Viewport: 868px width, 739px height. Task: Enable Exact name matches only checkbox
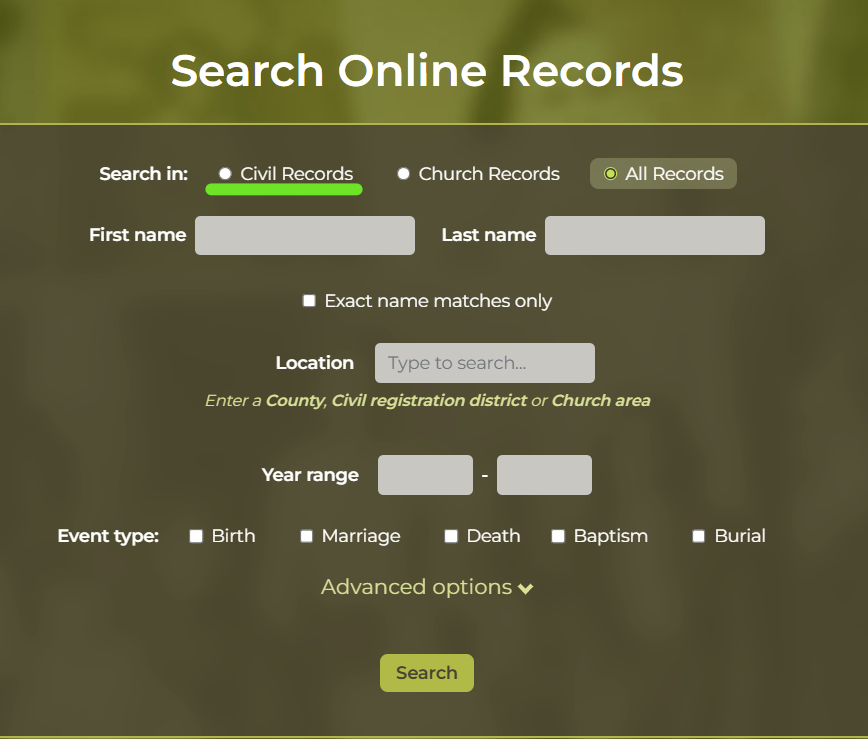coord(309,301)
